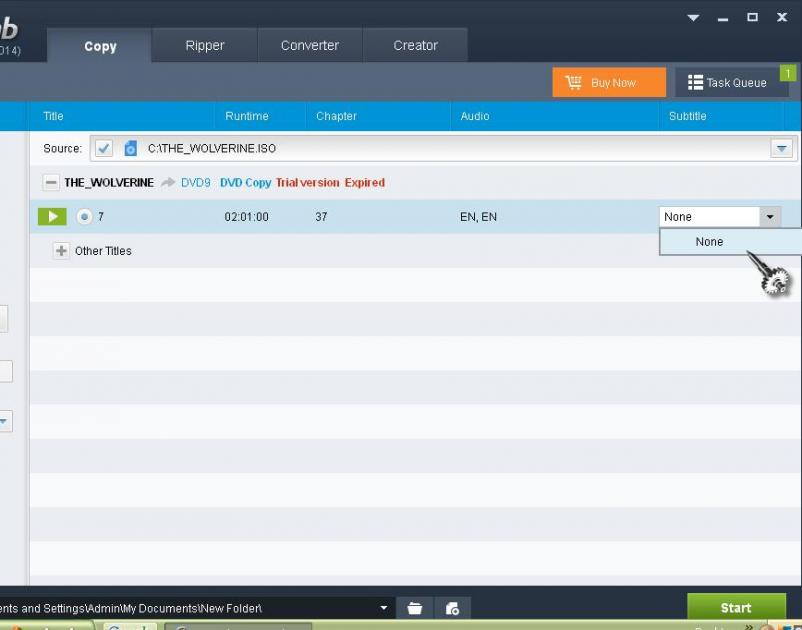Select the THE_WOLVERINE disc title
Screen dimensions: 802x630
point(109,183)
